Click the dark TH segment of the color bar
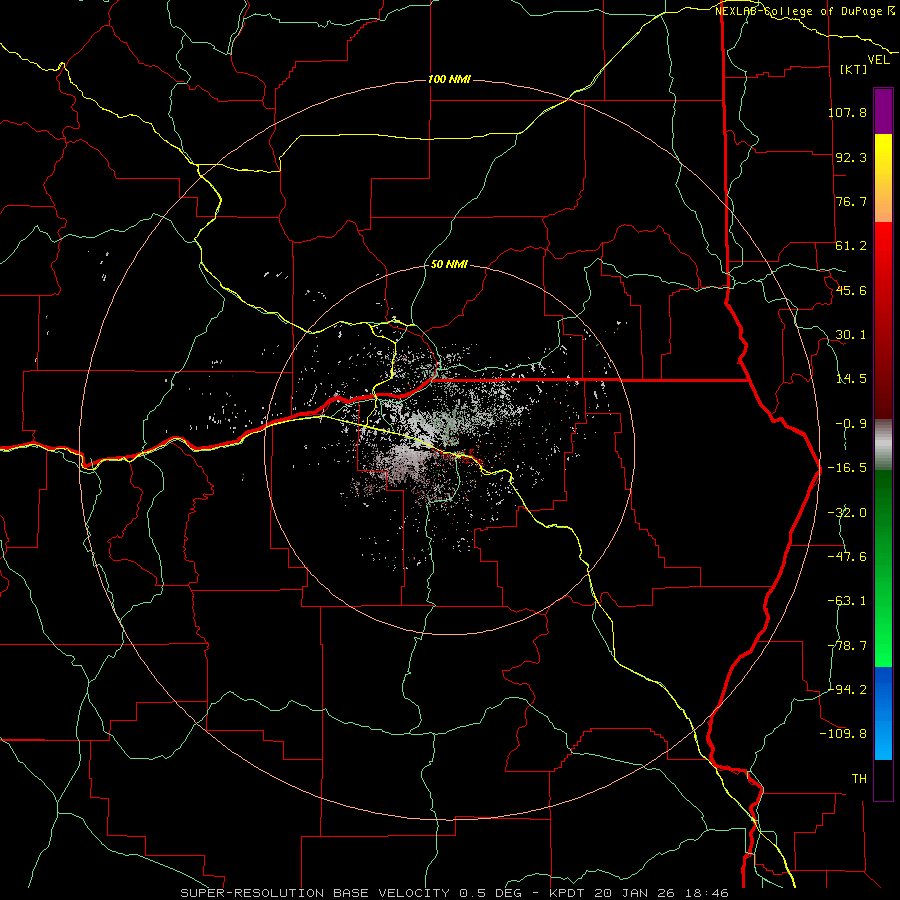The height and width of the screenshot is (900, 900). click(x=883, y=780)
